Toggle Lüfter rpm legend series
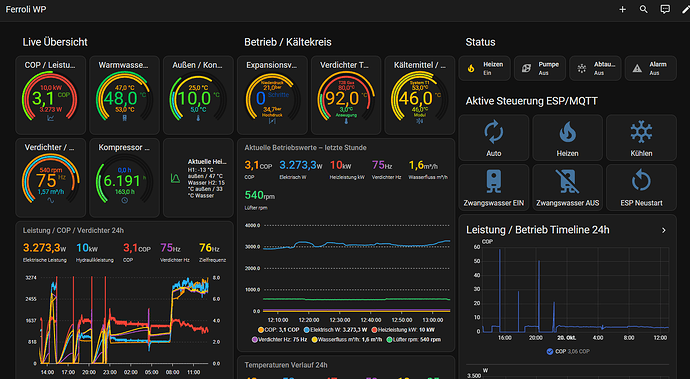 click(x=413, y=339)
